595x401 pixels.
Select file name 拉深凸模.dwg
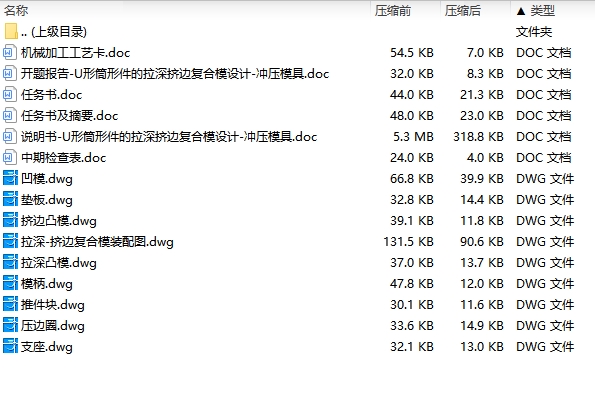pyautogui.click(x=59, y=263)
